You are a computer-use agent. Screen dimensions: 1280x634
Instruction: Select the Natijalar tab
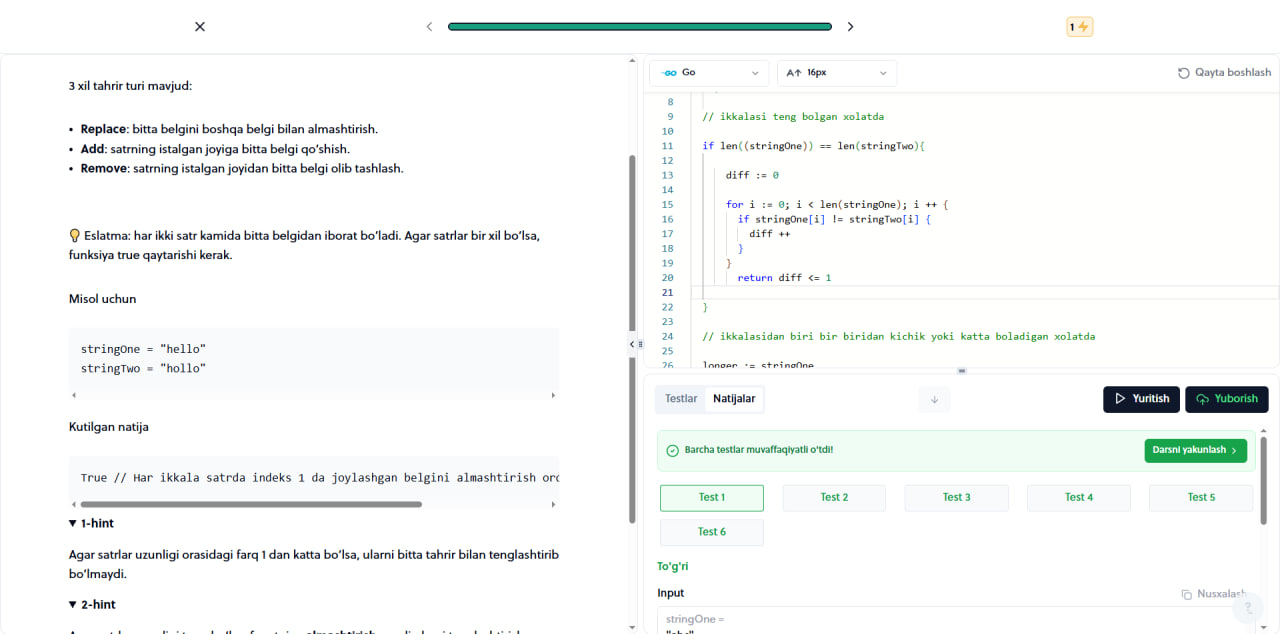pyautogui.click(x=734, y=398)
